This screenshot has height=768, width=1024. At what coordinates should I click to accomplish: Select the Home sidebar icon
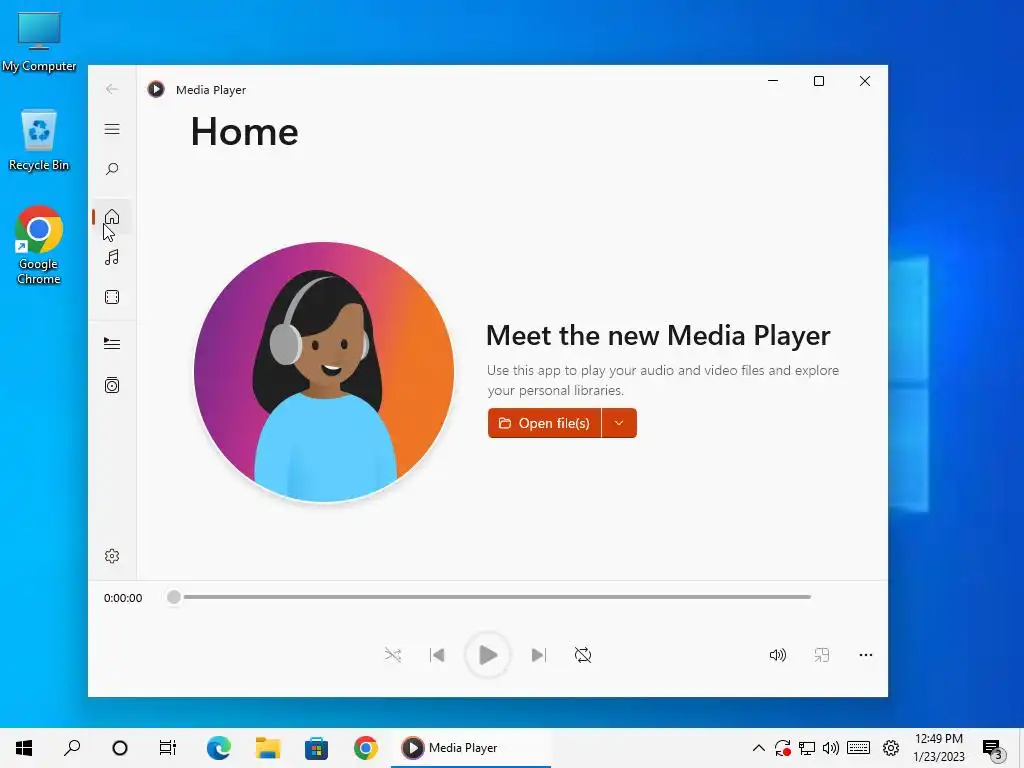(x=112, y=217)
